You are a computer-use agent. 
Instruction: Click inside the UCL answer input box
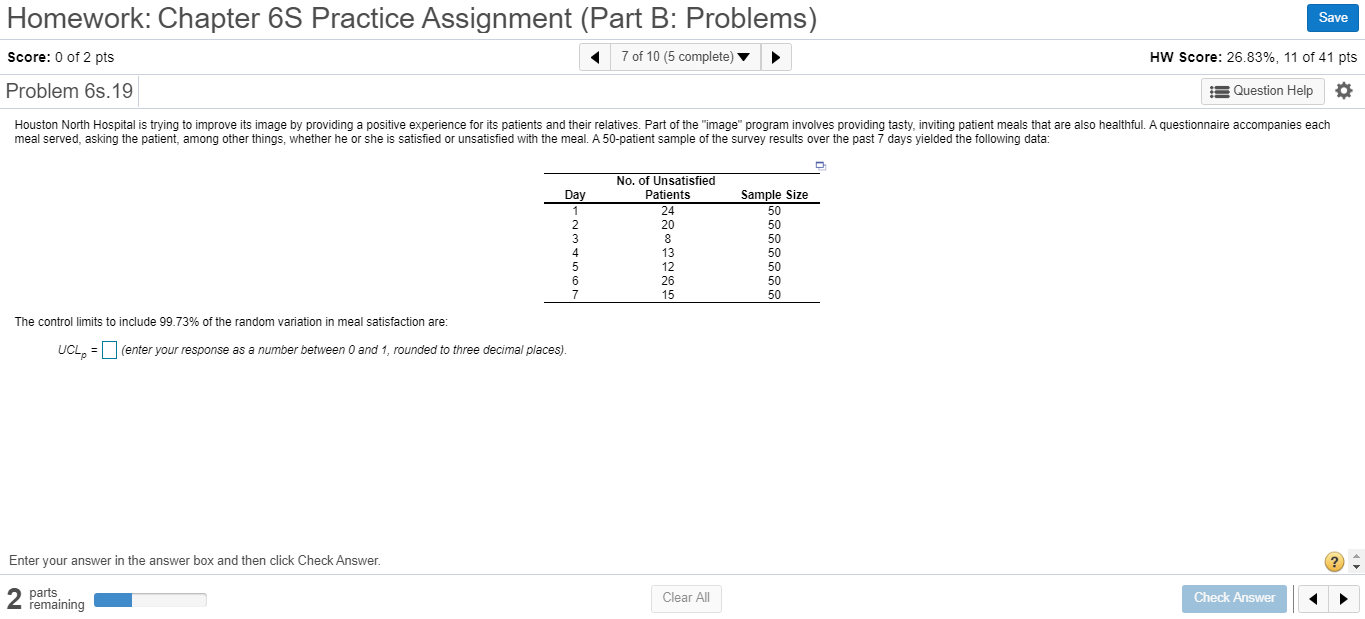click(x=109, y=350)
